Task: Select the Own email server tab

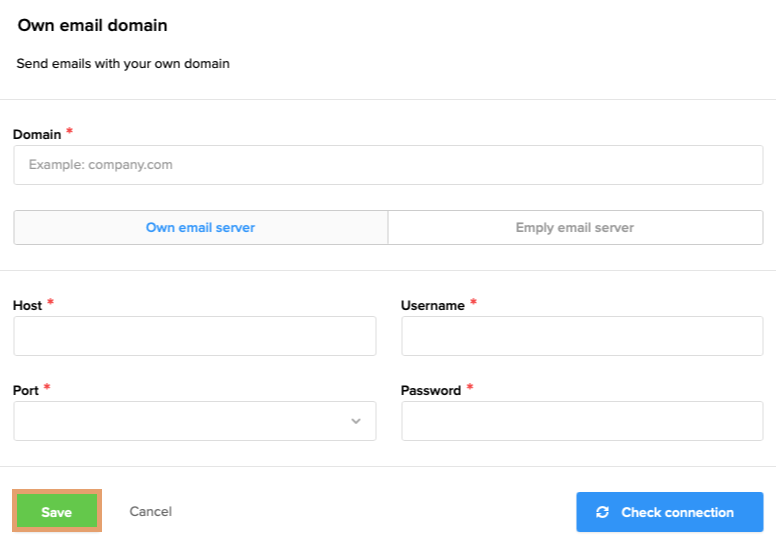Action: coord(200,228)
